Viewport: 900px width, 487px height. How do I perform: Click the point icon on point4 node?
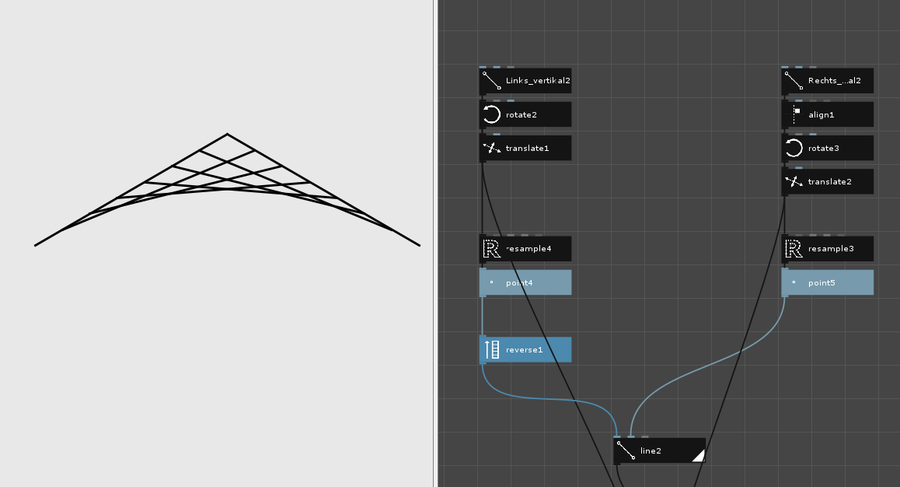[x=491, y=283]
